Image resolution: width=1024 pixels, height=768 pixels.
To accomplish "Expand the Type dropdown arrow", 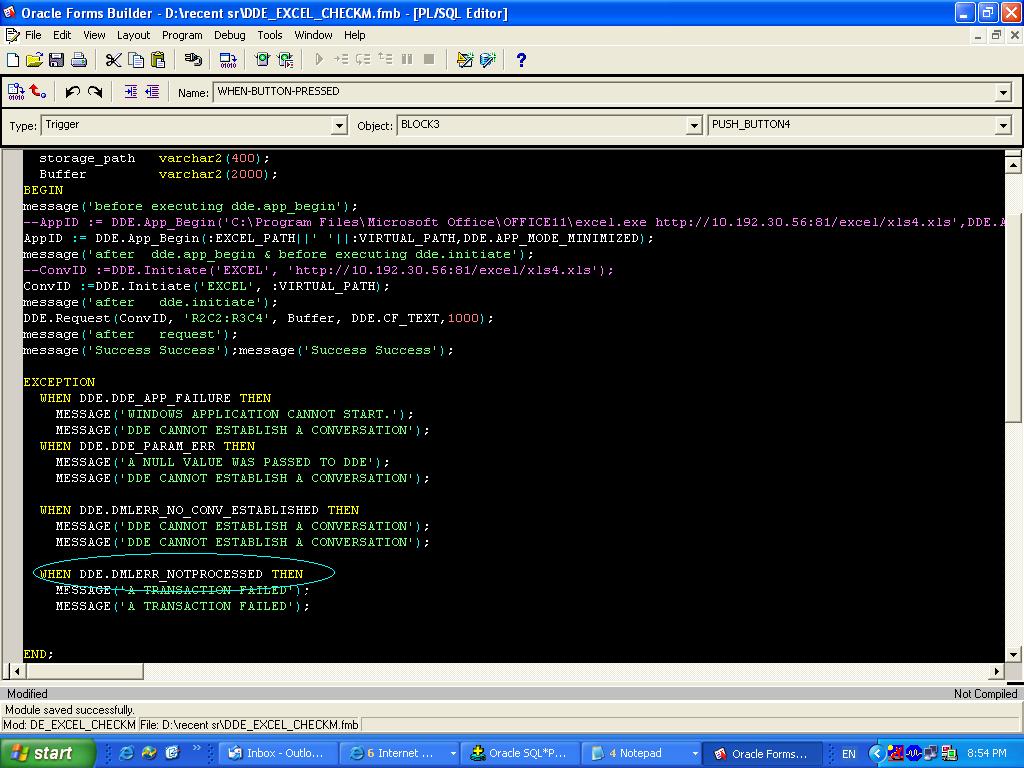I will (x=339, y=125).
